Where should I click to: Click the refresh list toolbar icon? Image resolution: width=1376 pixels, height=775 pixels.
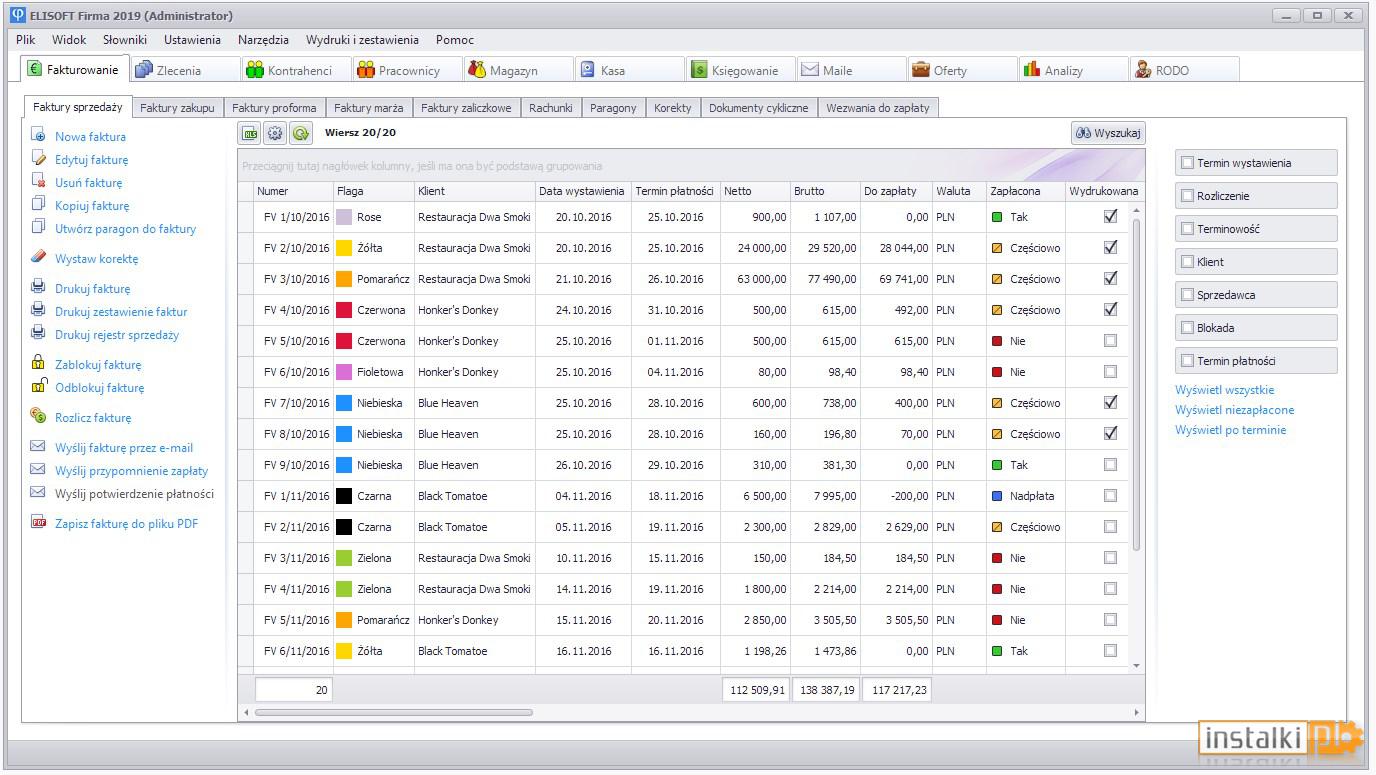tap(301, 133)
